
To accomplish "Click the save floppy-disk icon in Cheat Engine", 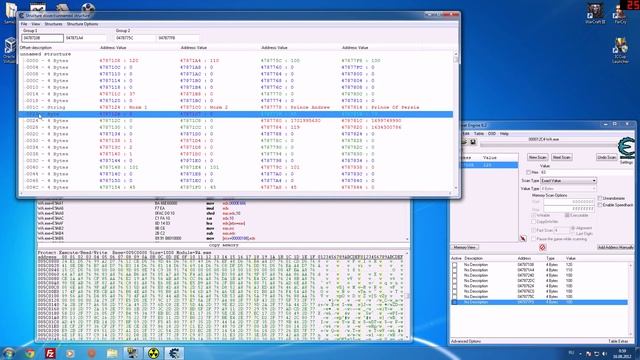I will pyautogui.click(x=473, y=142).
